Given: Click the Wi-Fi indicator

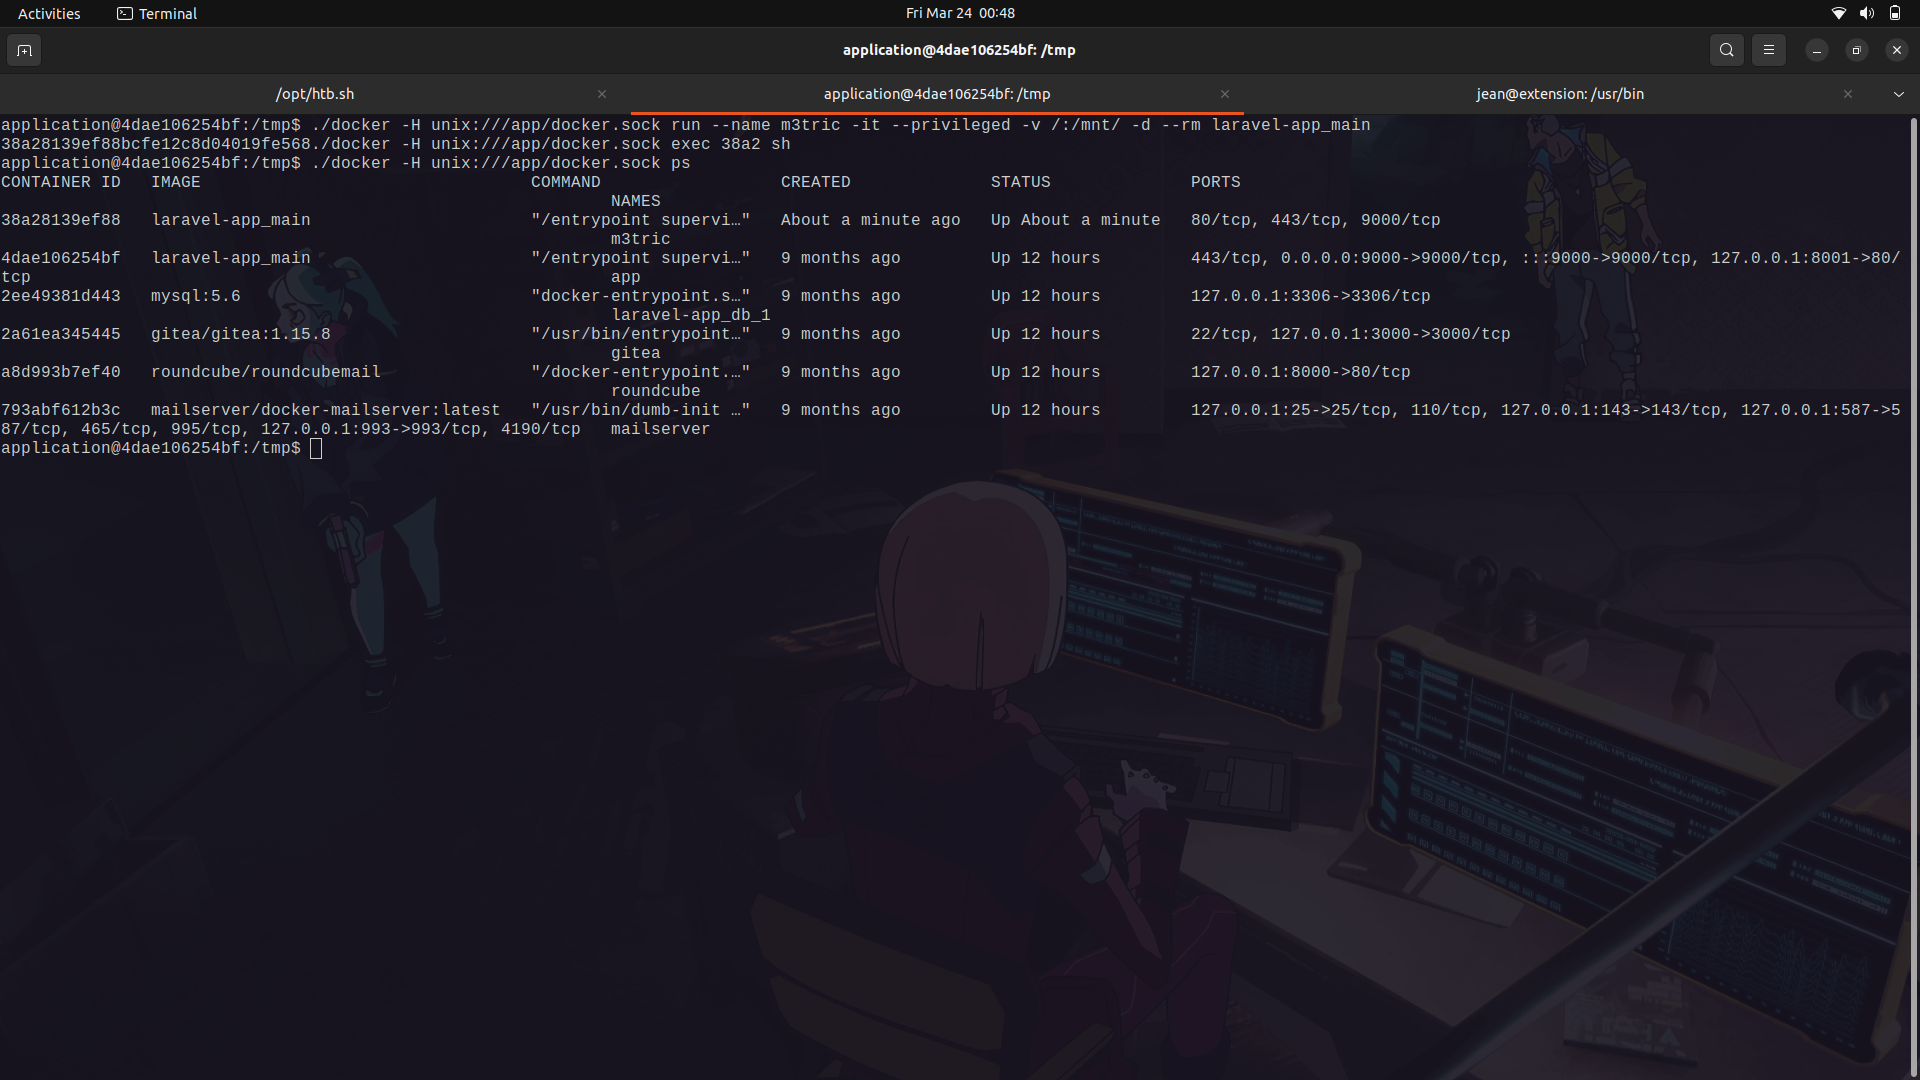Looking at the screenshot, I should 1839,13.
